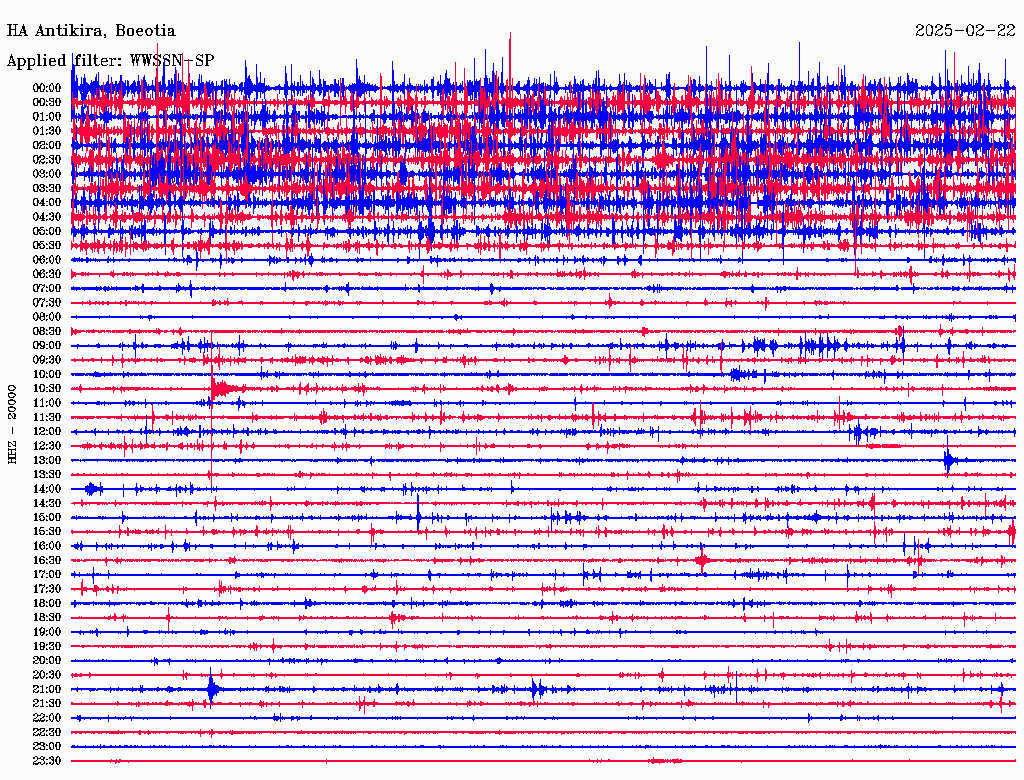Image resolution: width=1024 pixels, height=780 pixels.
Task: Click the 08:00 time label
Action: (x=47, y=317)
